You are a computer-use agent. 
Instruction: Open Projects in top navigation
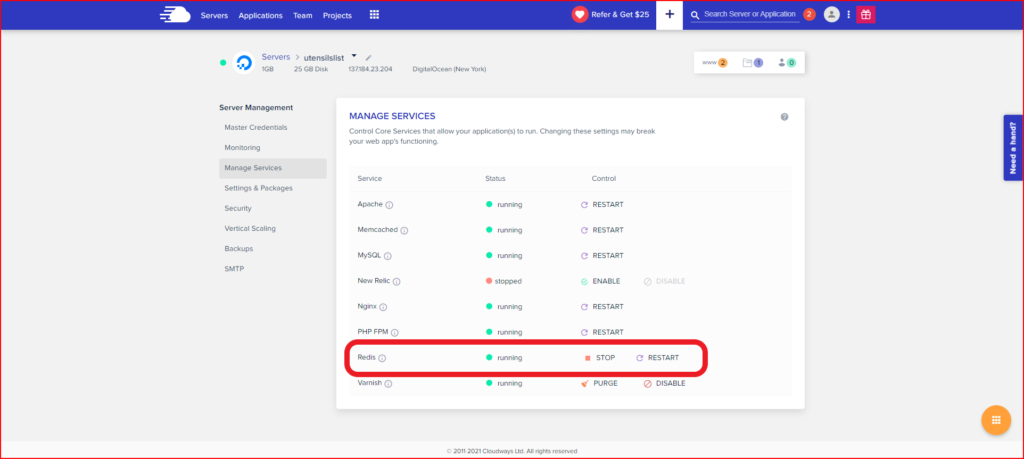coord(337,15)
